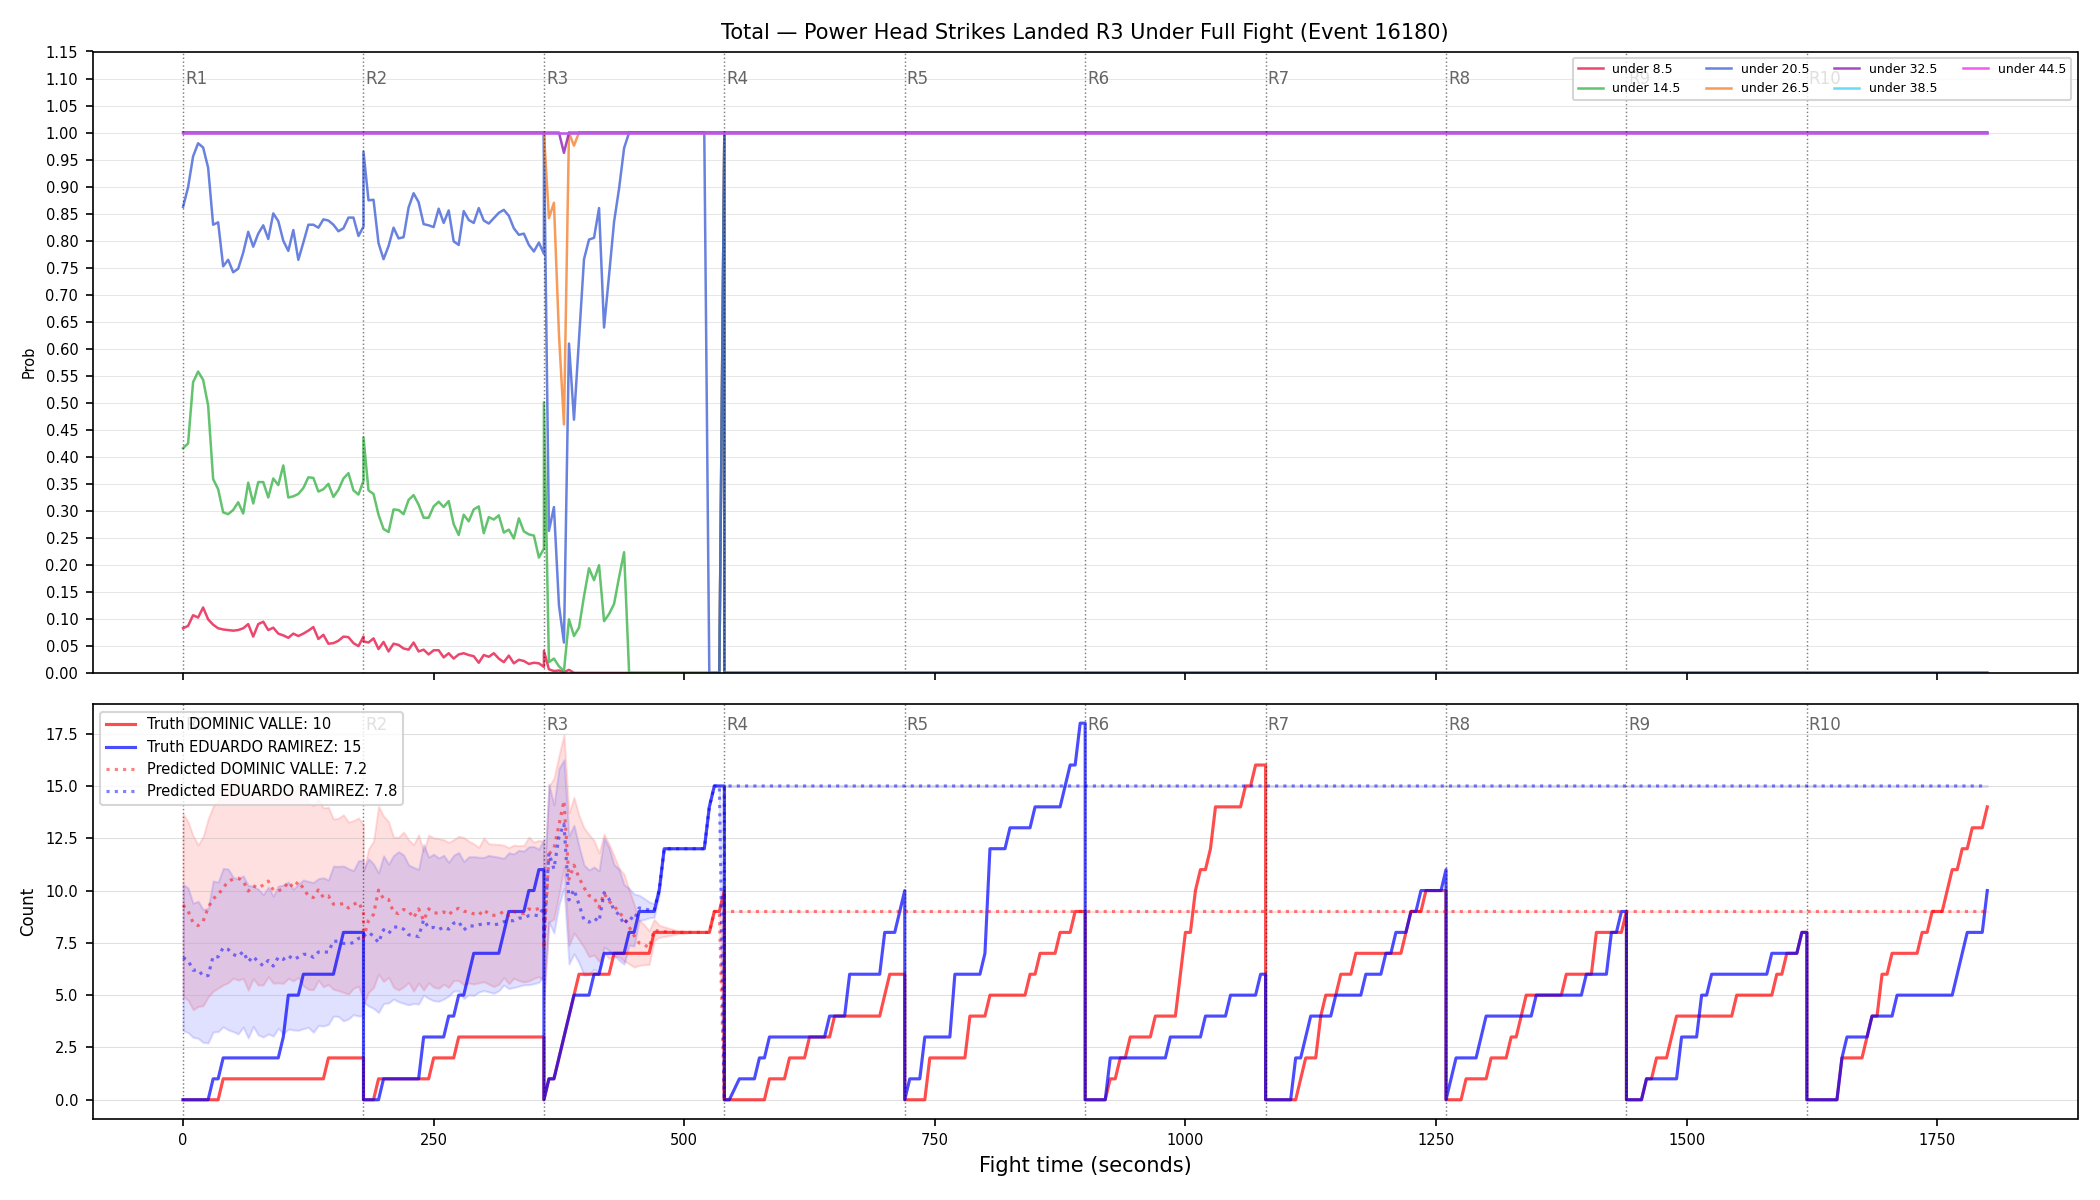Screen dimensions: 2100x1200
Task: Click the R8 round marker in count chart
Action: tap(1459, 724)
